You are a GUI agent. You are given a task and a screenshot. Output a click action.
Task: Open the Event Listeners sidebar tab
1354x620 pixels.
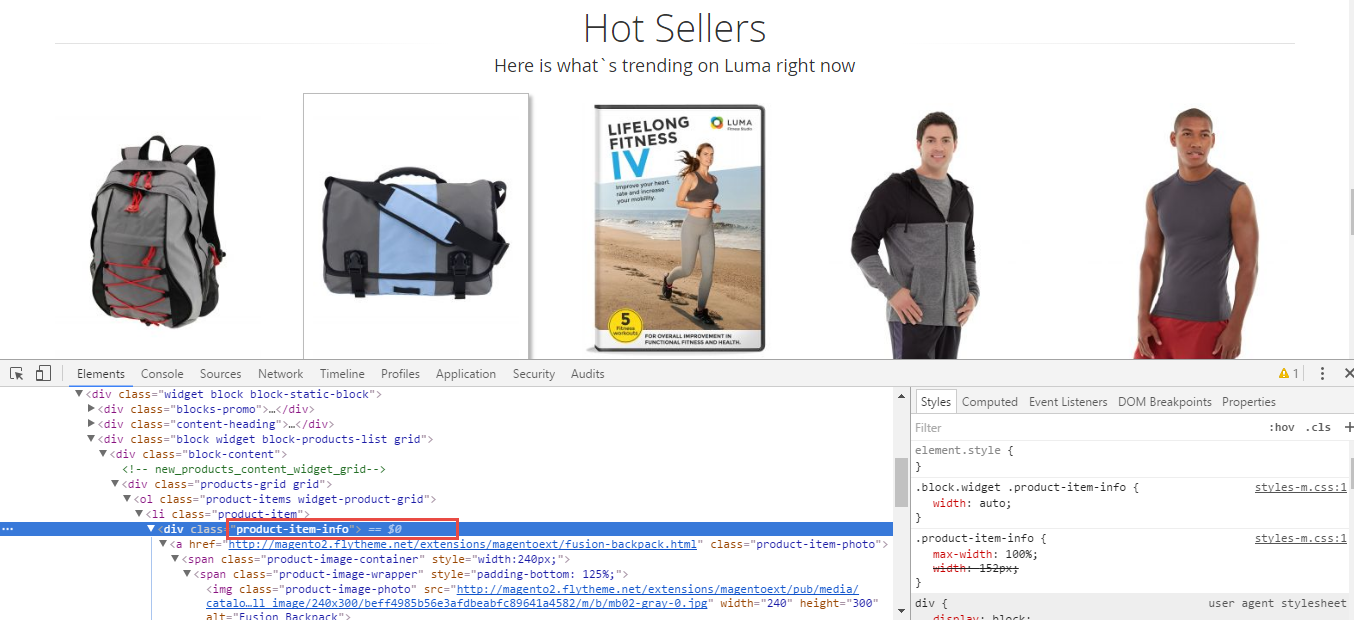pyautogui.click(x=1068, y=401)
